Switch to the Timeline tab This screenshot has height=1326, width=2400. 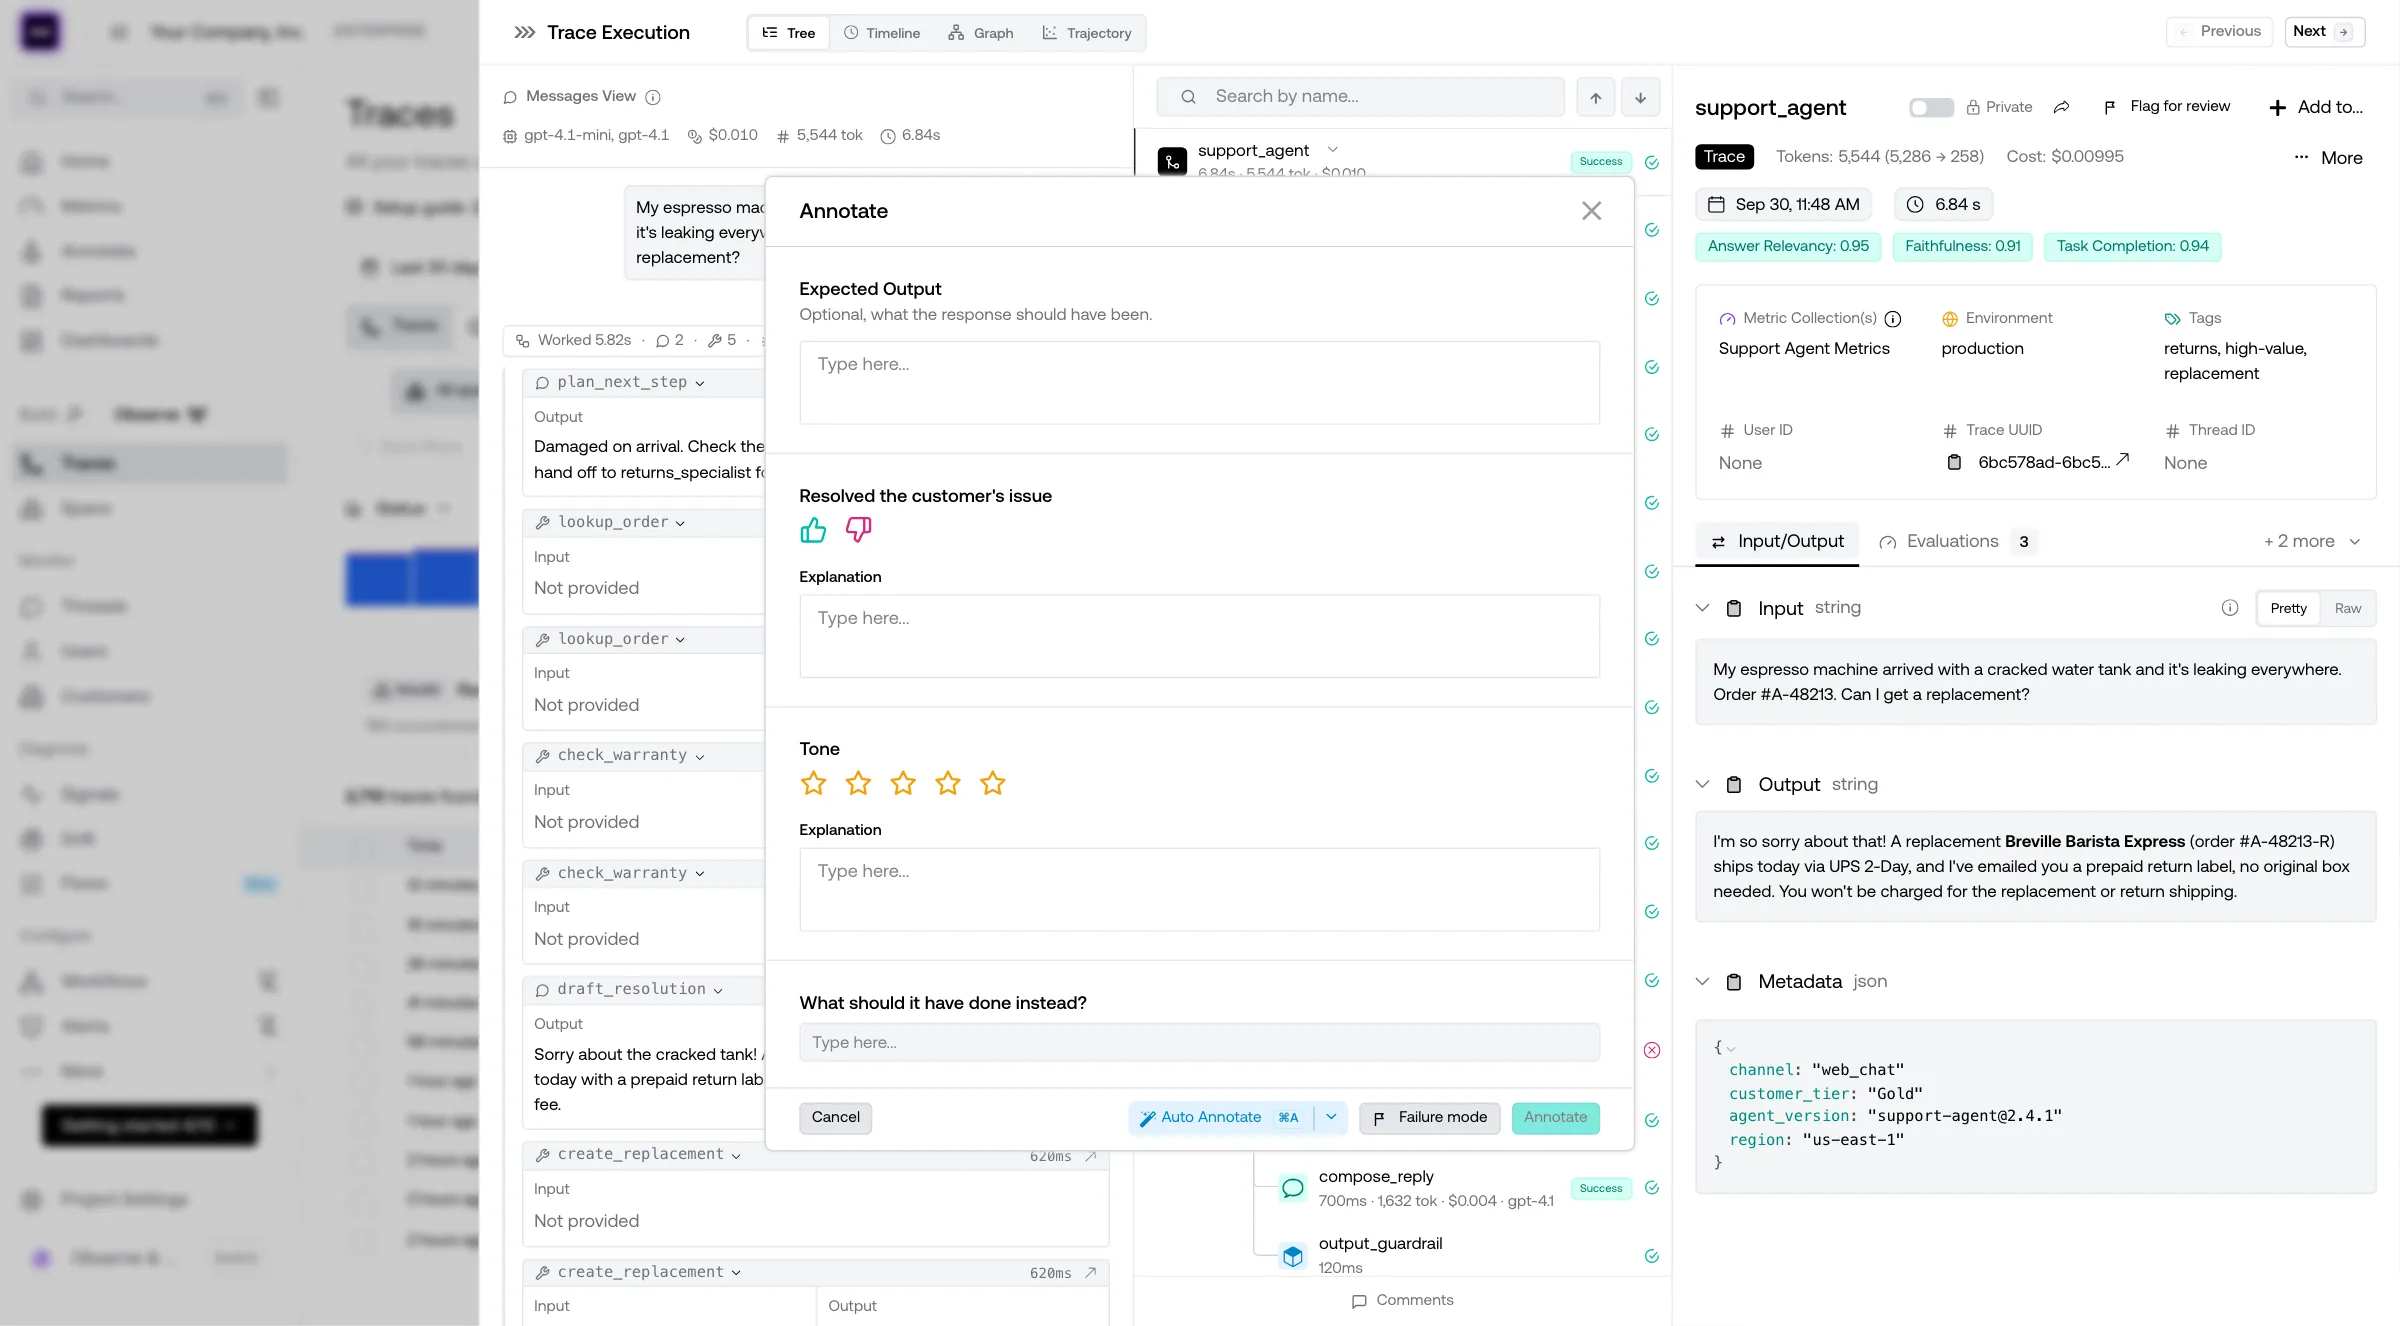(882, 33)
